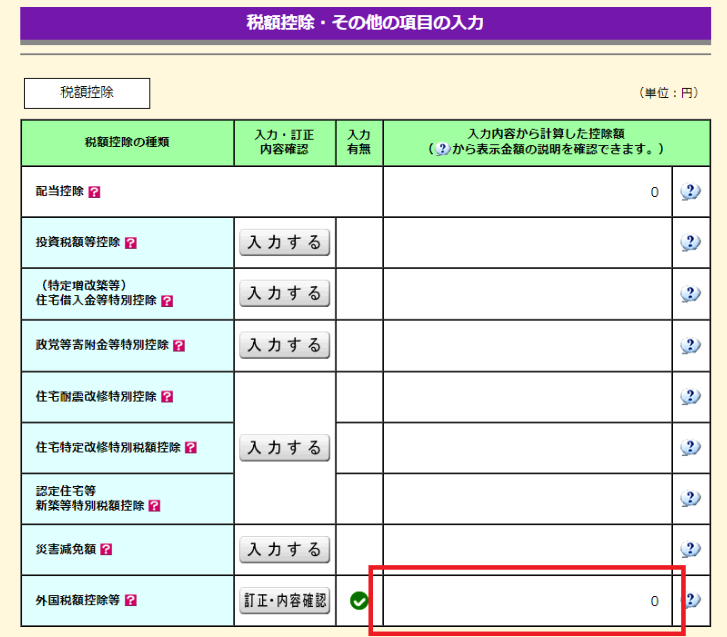Open help icon next to 住宅耐震改修特別控除
This screenshot has height=637, width=727.
point(167,397)
